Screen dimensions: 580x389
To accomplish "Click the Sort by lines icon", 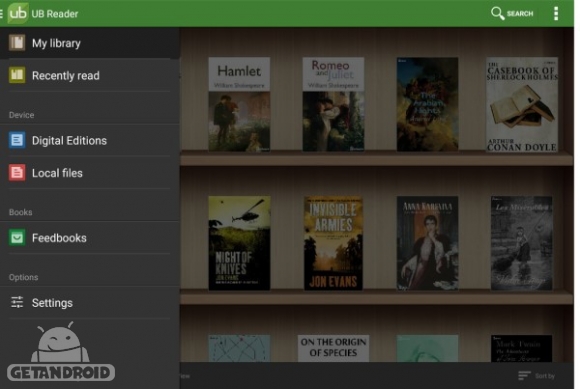I will [524, 376].
